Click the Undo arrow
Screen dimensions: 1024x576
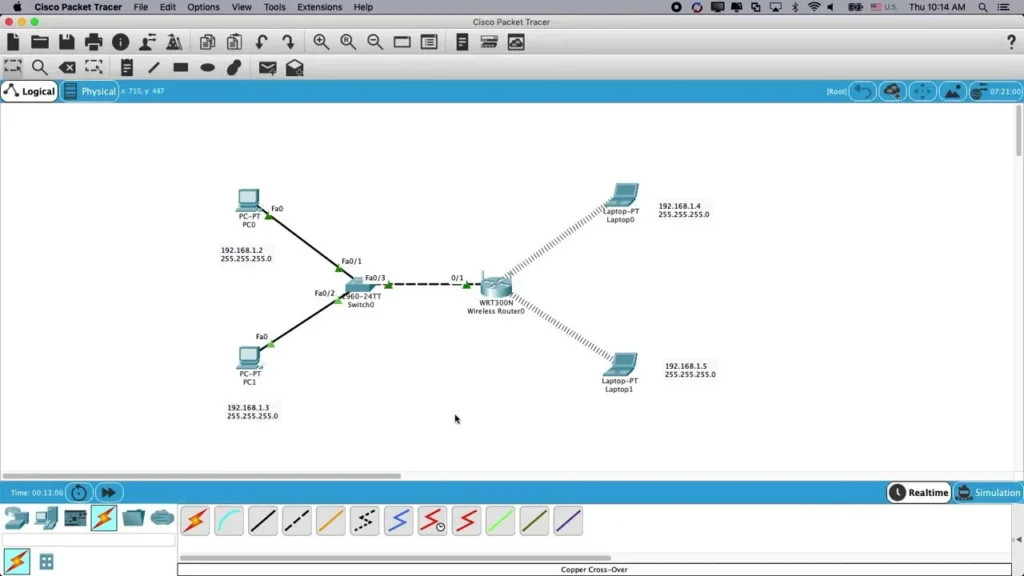point(260,42)
